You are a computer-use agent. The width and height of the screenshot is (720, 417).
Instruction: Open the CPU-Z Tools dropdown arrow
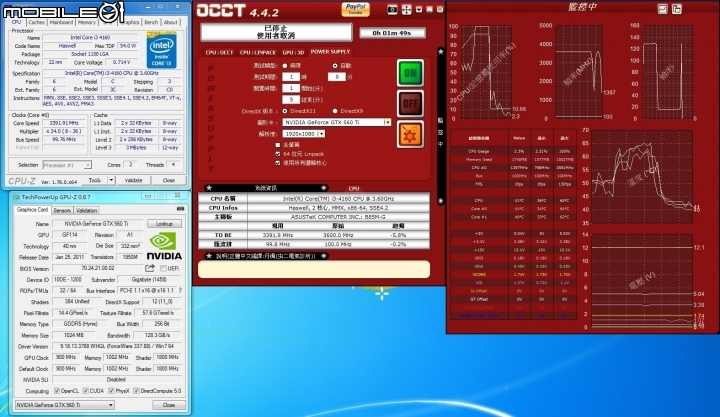coord(111,180)
